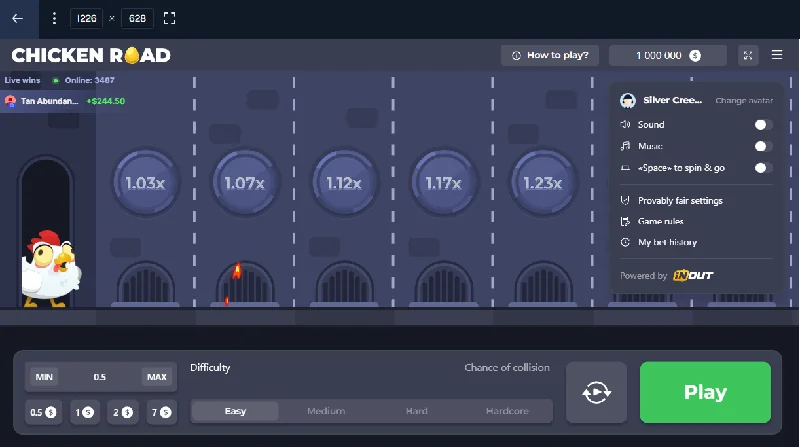The width and height of the screenshot is (800, 447).
Task: Edit the height field showing 628
Action: (137, 18)
